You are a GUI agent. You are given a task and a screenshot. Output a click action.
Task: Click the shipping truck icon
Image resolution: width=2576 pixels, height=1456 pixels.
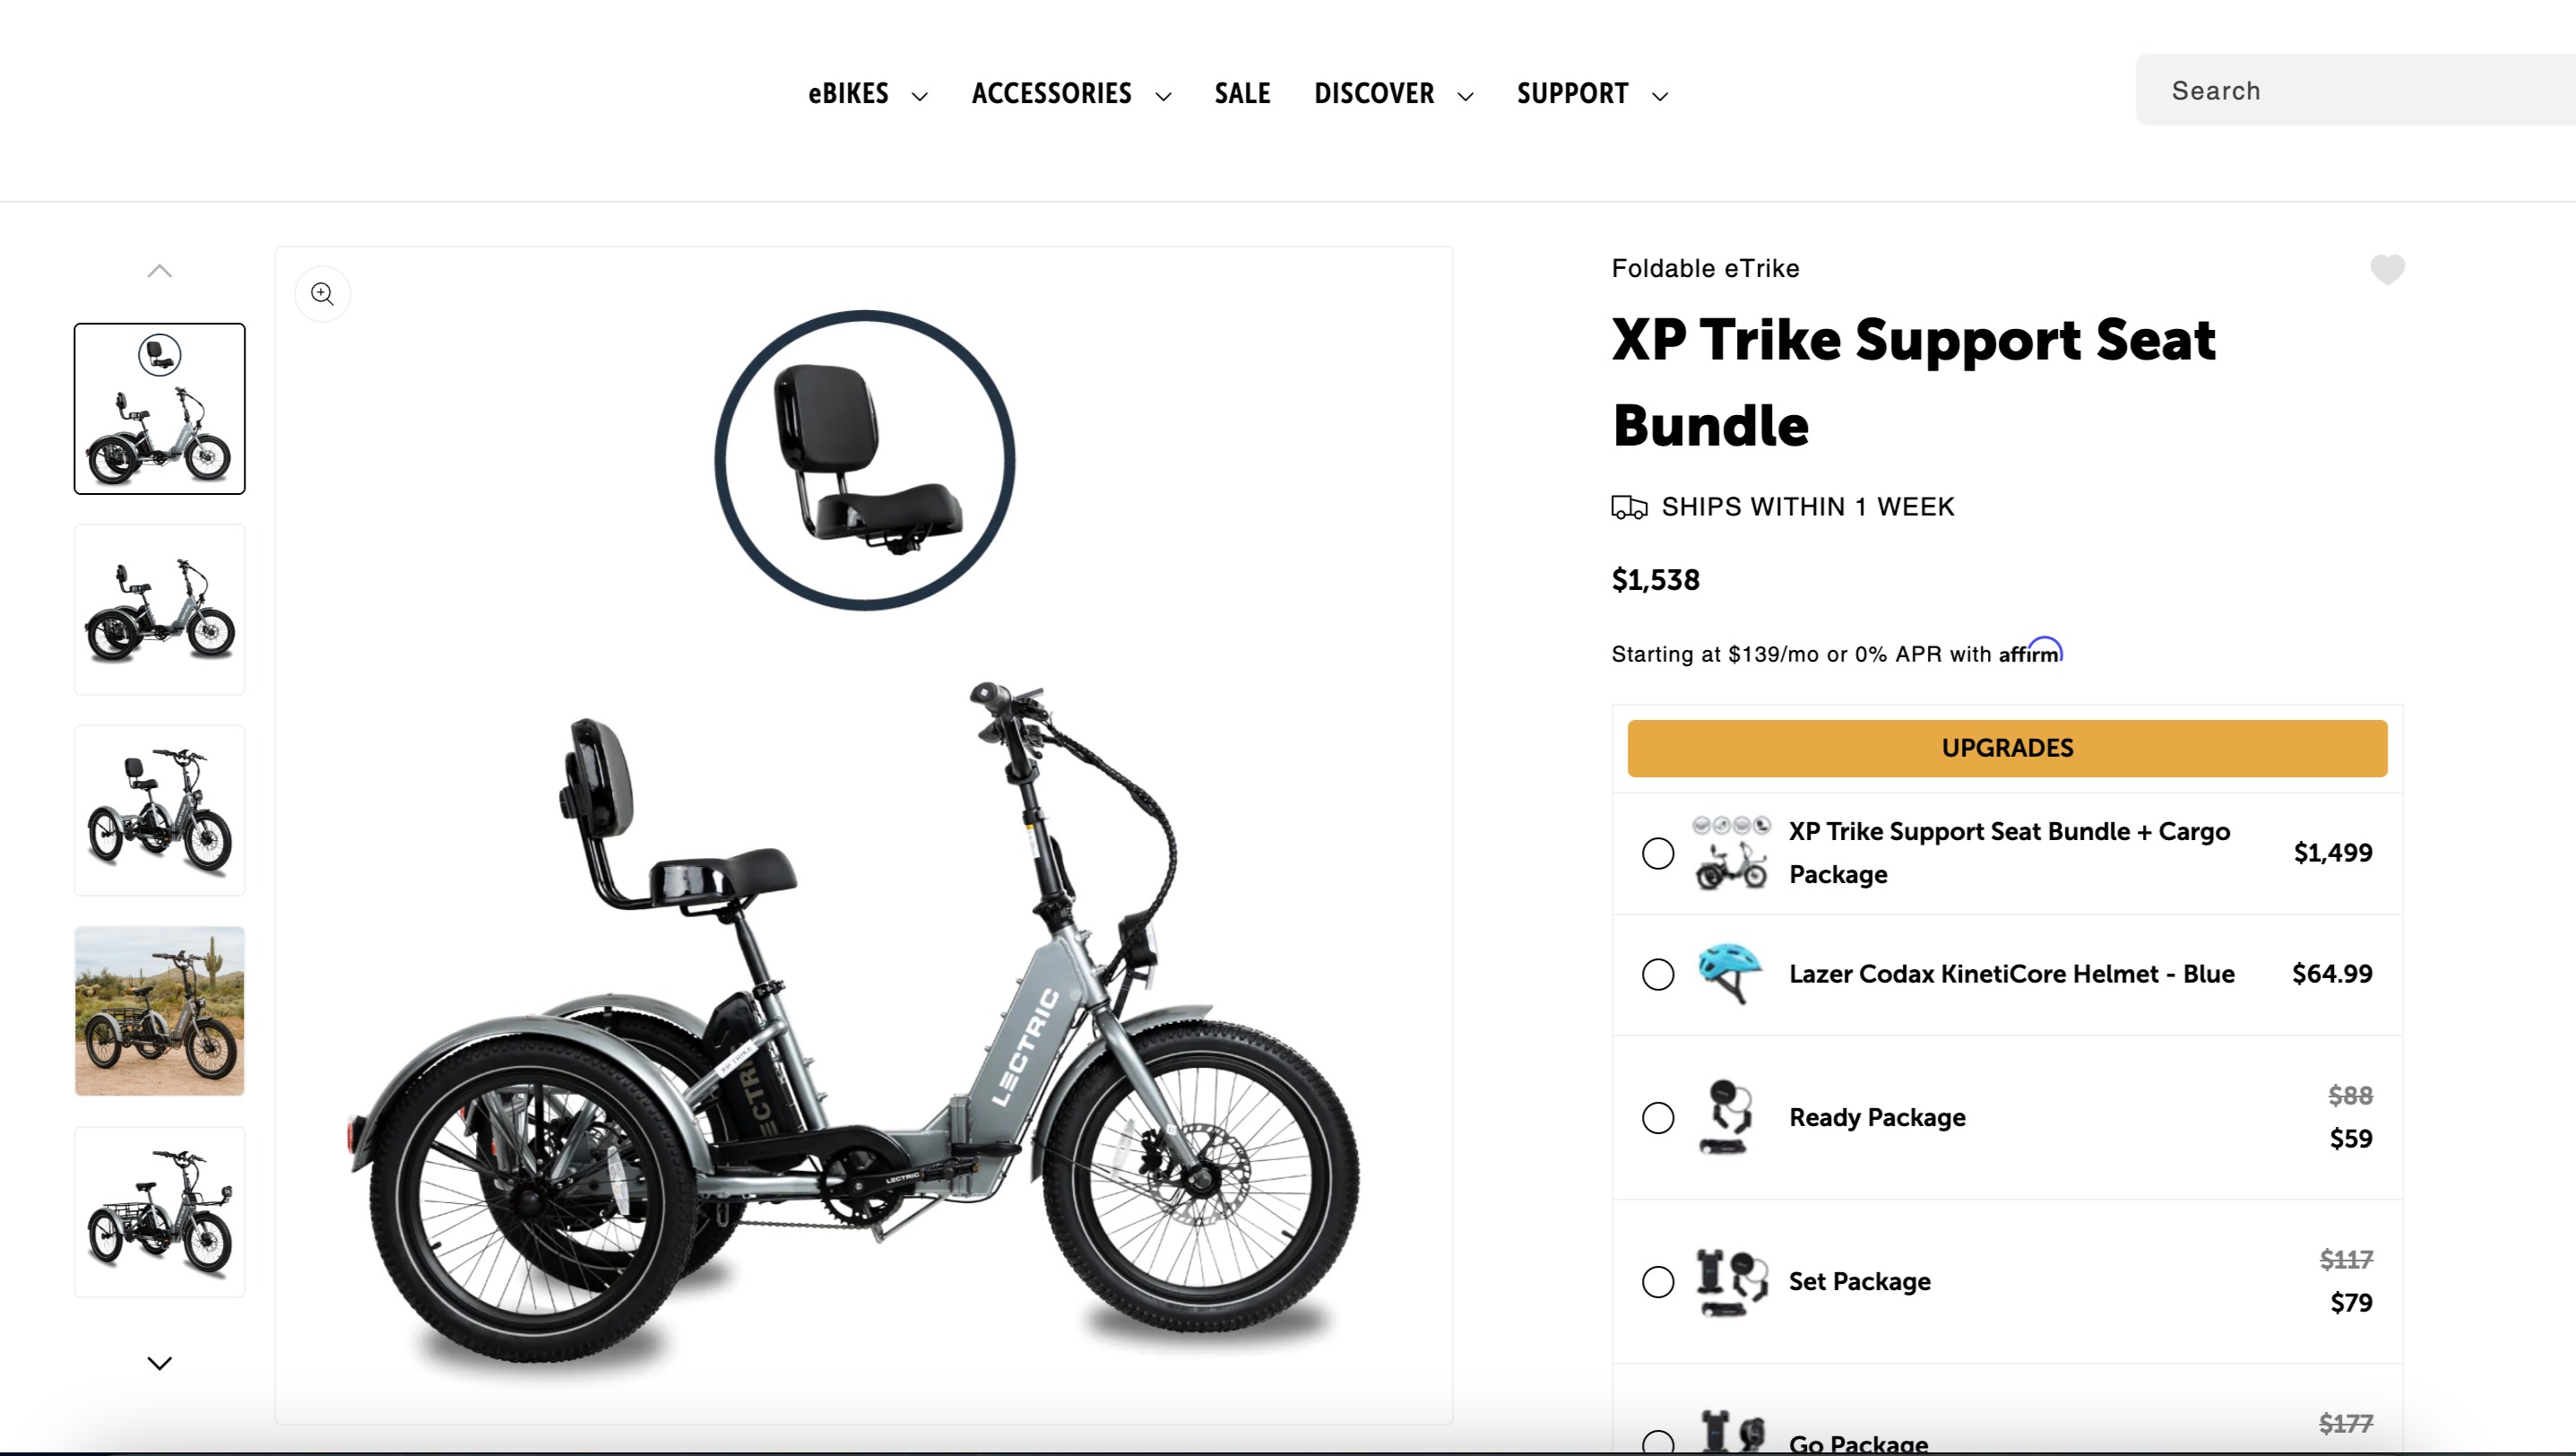point(1629,507)
